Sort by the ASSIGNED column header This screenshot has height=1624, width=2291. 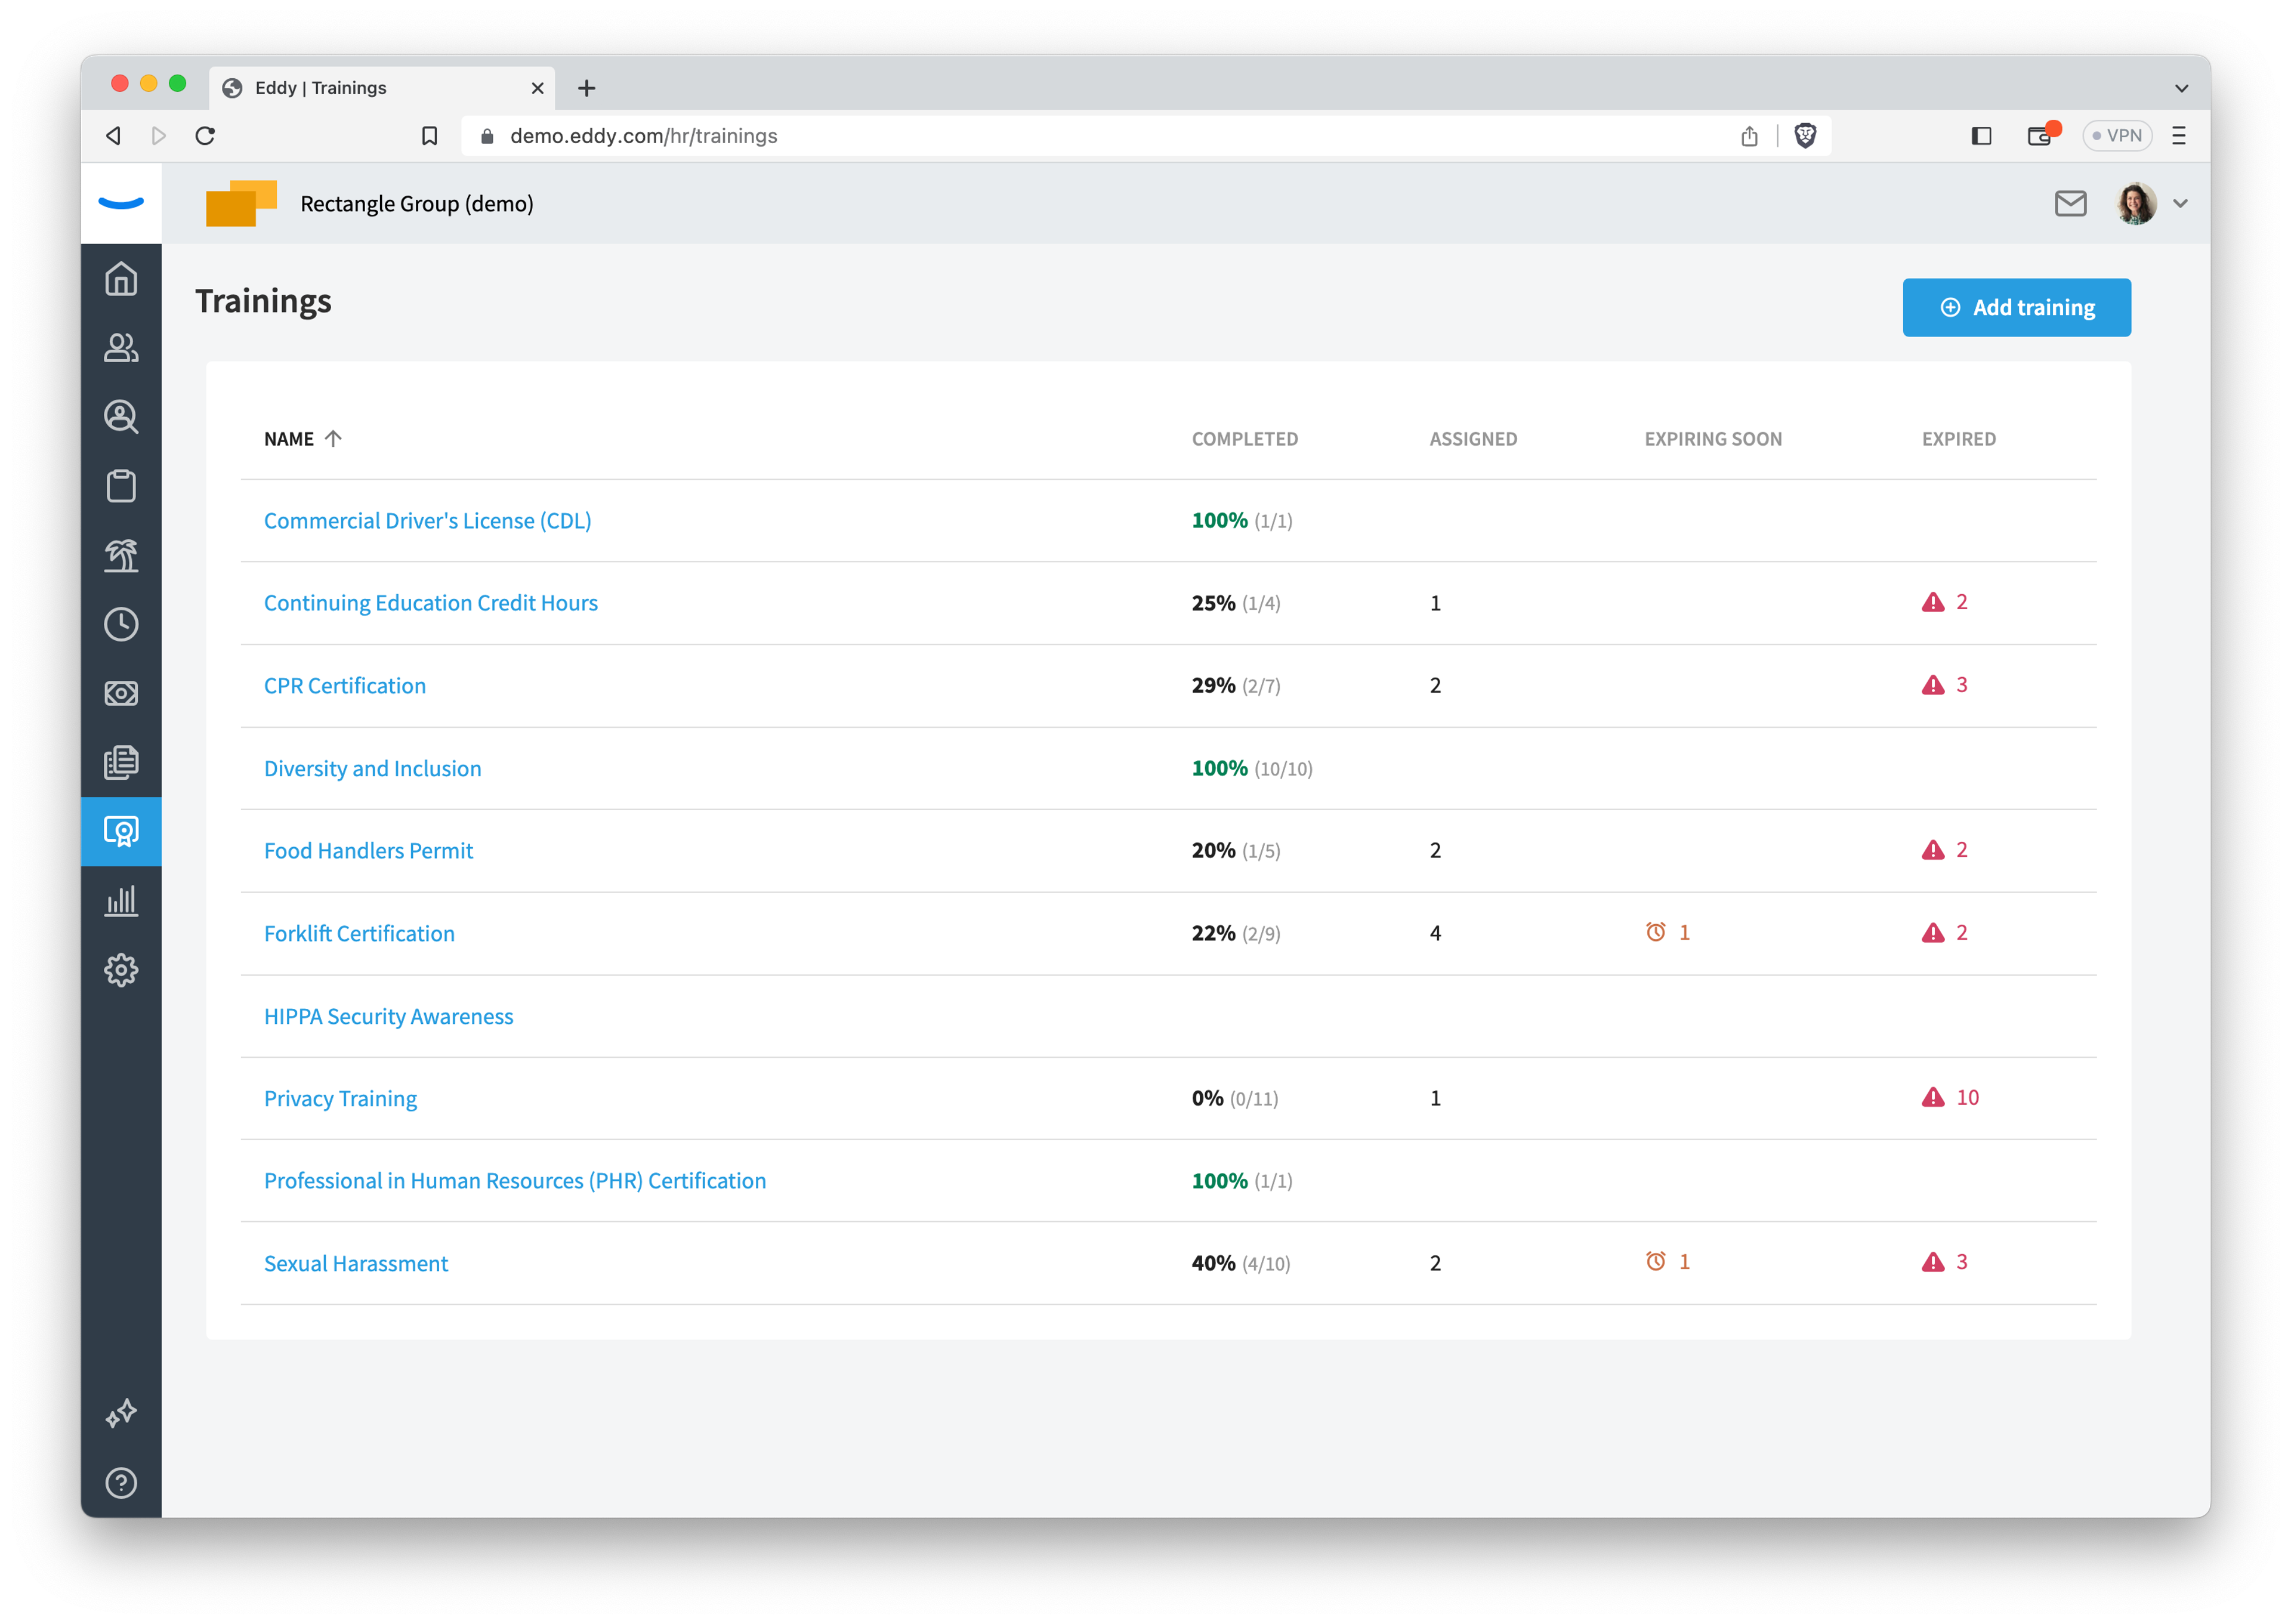click(1472, 439)
